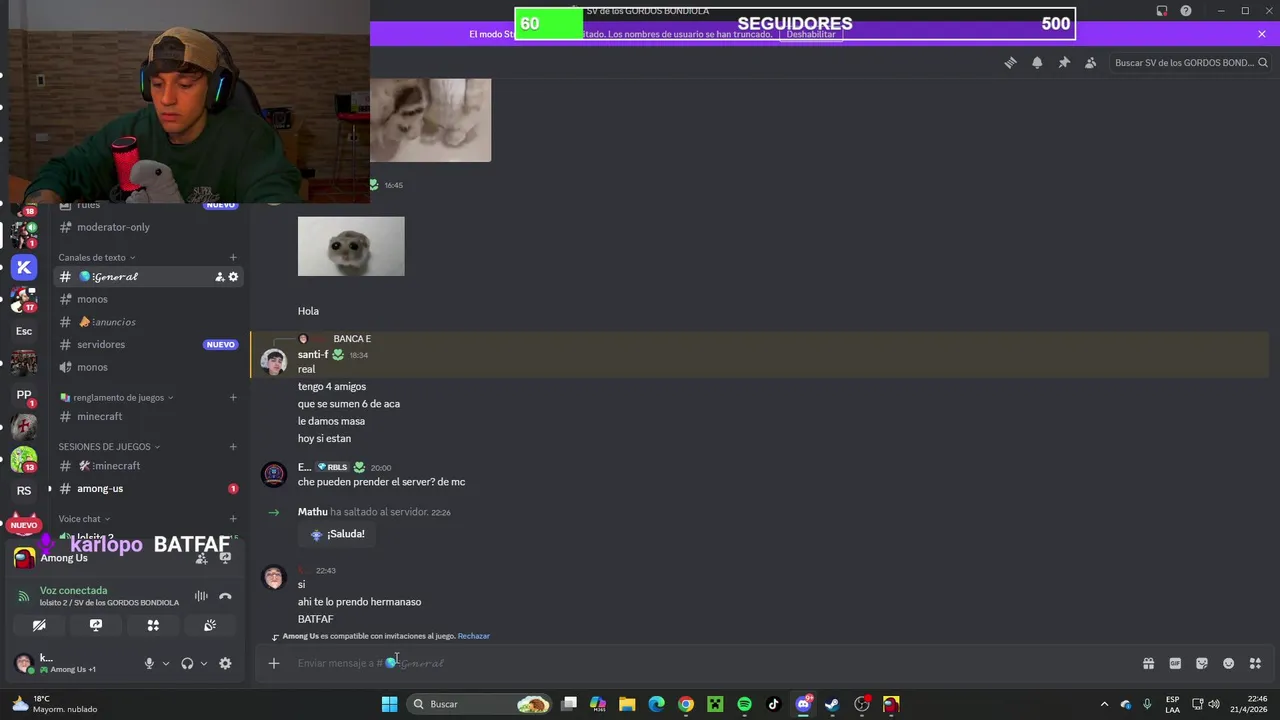Open the sticker picker
Image resolution: width=1280 pixels, height=720 pixels.
click(x=1202, y=663)
